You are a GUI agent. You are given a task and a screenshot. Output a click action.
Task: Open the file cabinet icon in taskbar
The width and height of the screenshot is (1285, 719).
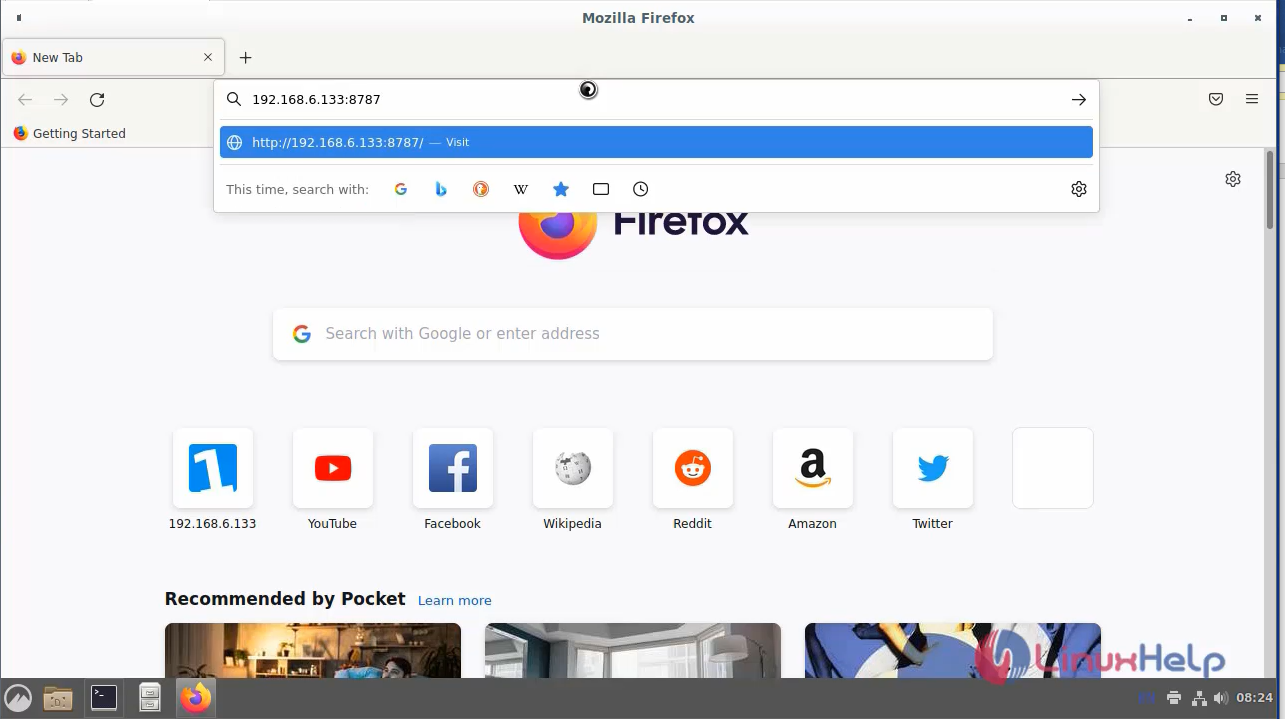pos(150,697)
